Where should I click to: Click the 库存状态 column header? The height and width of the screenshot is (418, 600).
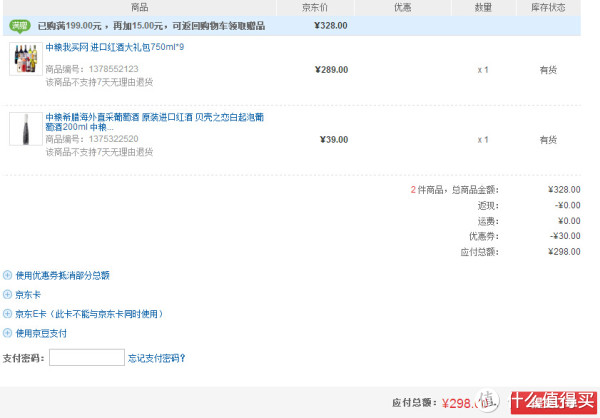coord(548,7)
